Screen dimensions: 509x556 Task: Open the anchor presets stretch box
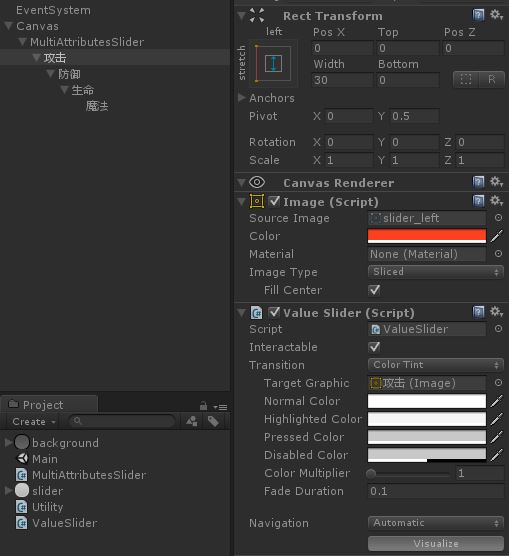273,64
